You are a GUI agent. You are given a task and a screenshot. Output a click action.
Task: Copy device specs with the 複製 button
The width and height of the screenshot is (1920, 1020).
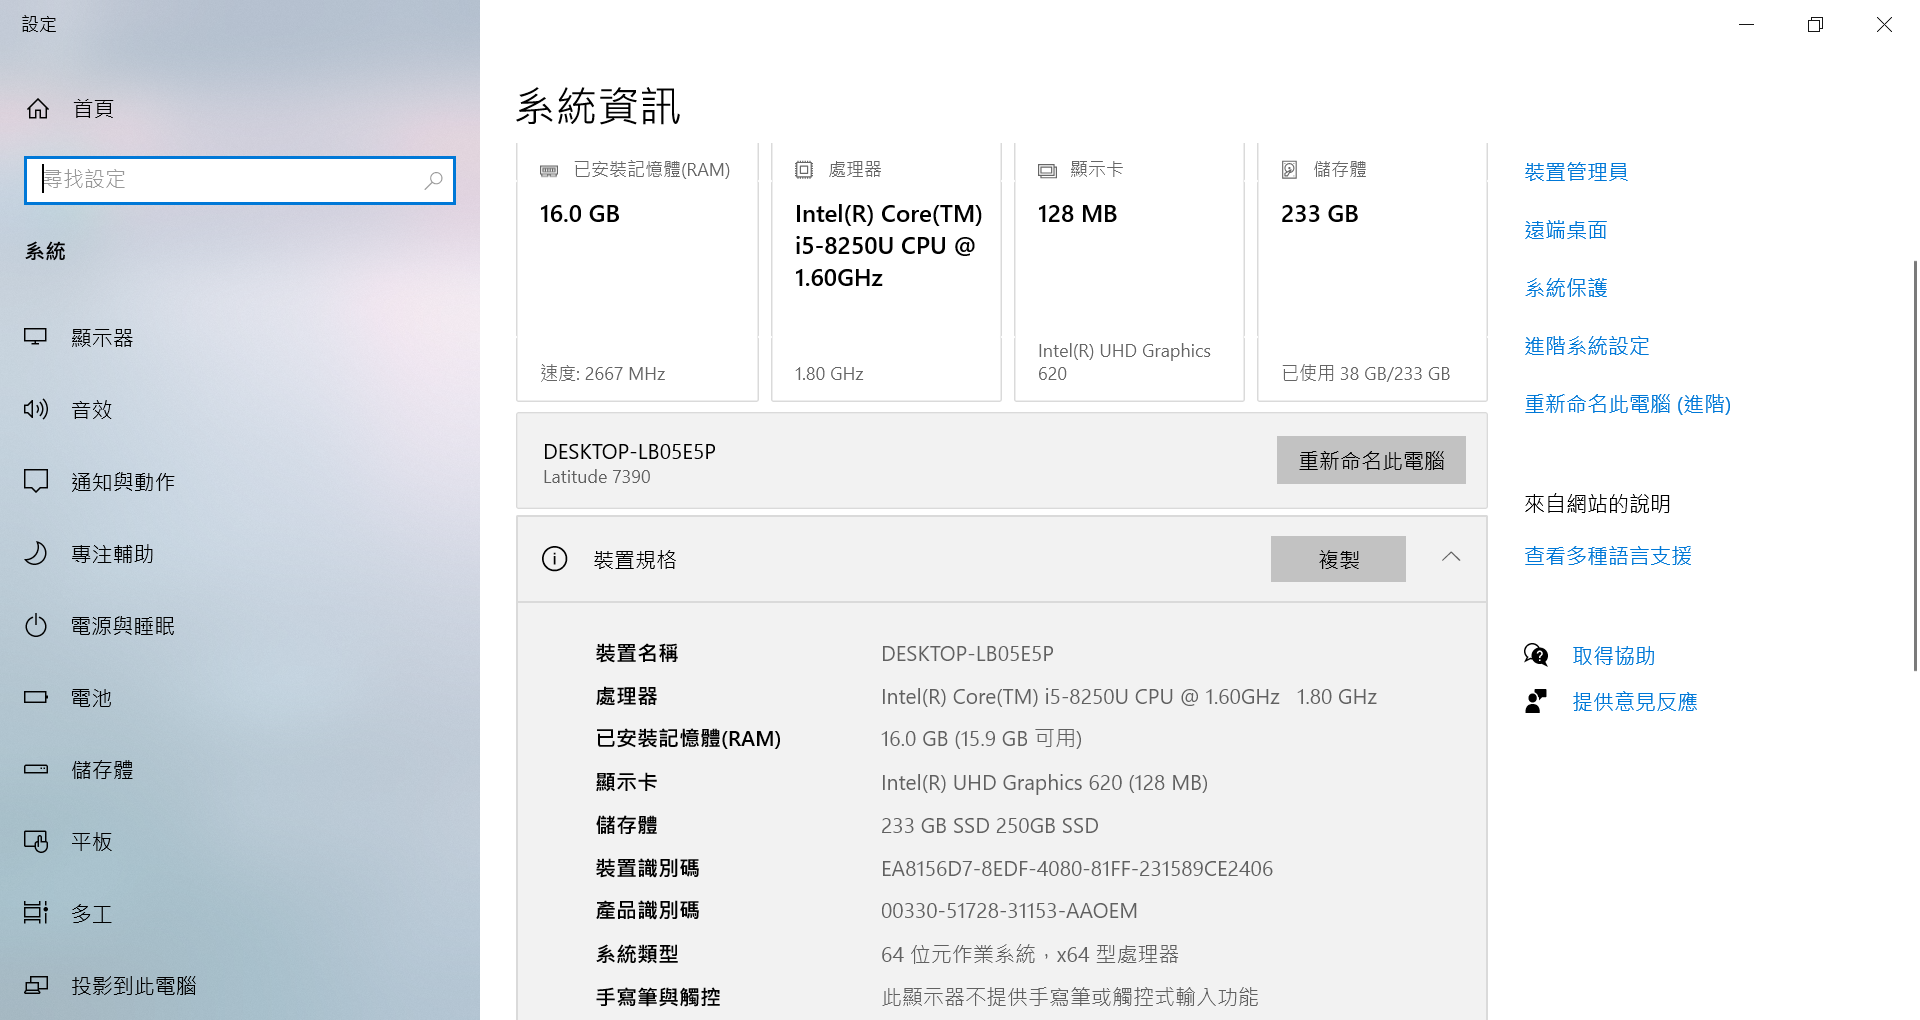(x=1338, y=559)
